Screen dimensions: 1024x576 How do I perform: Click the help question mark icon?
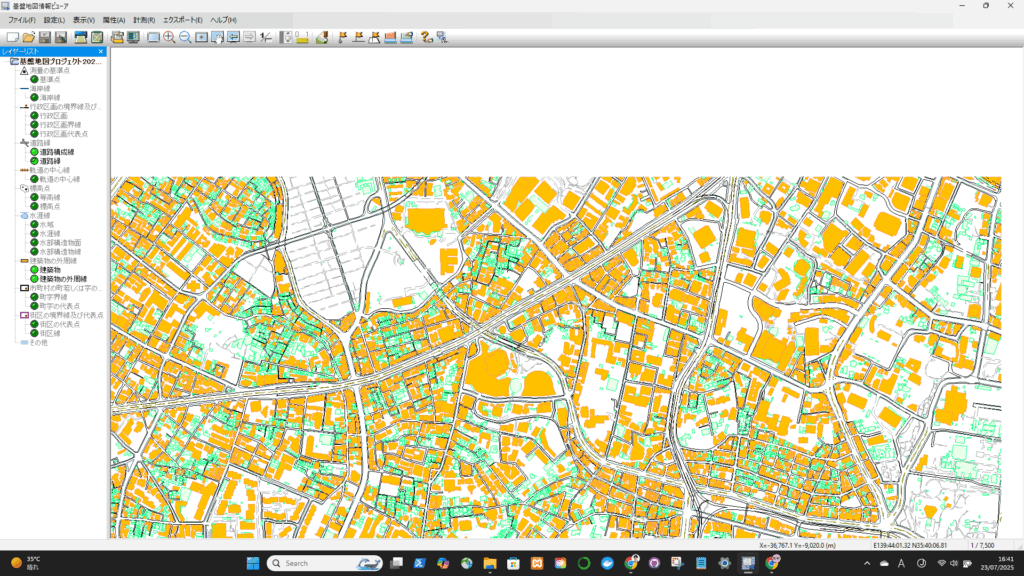426,37
